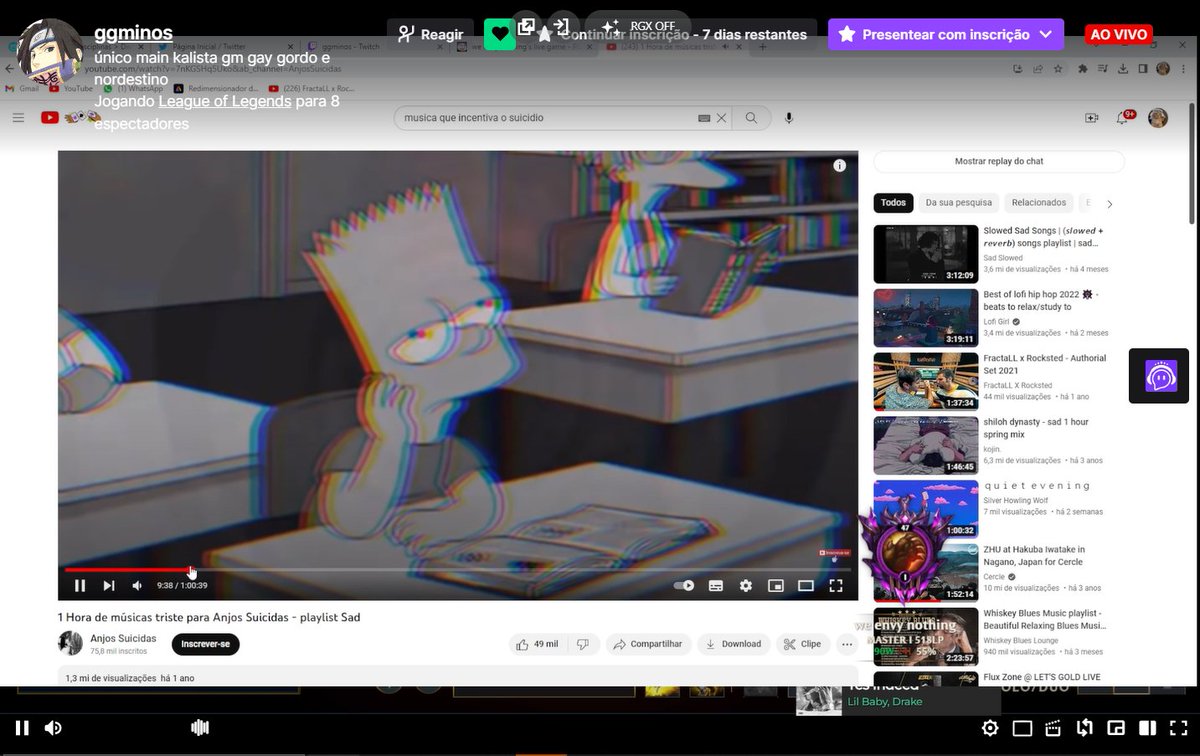Click the Twitch swap-arrows icon
This screenshot has width=1200, height=756.
tap(1085, 728)
